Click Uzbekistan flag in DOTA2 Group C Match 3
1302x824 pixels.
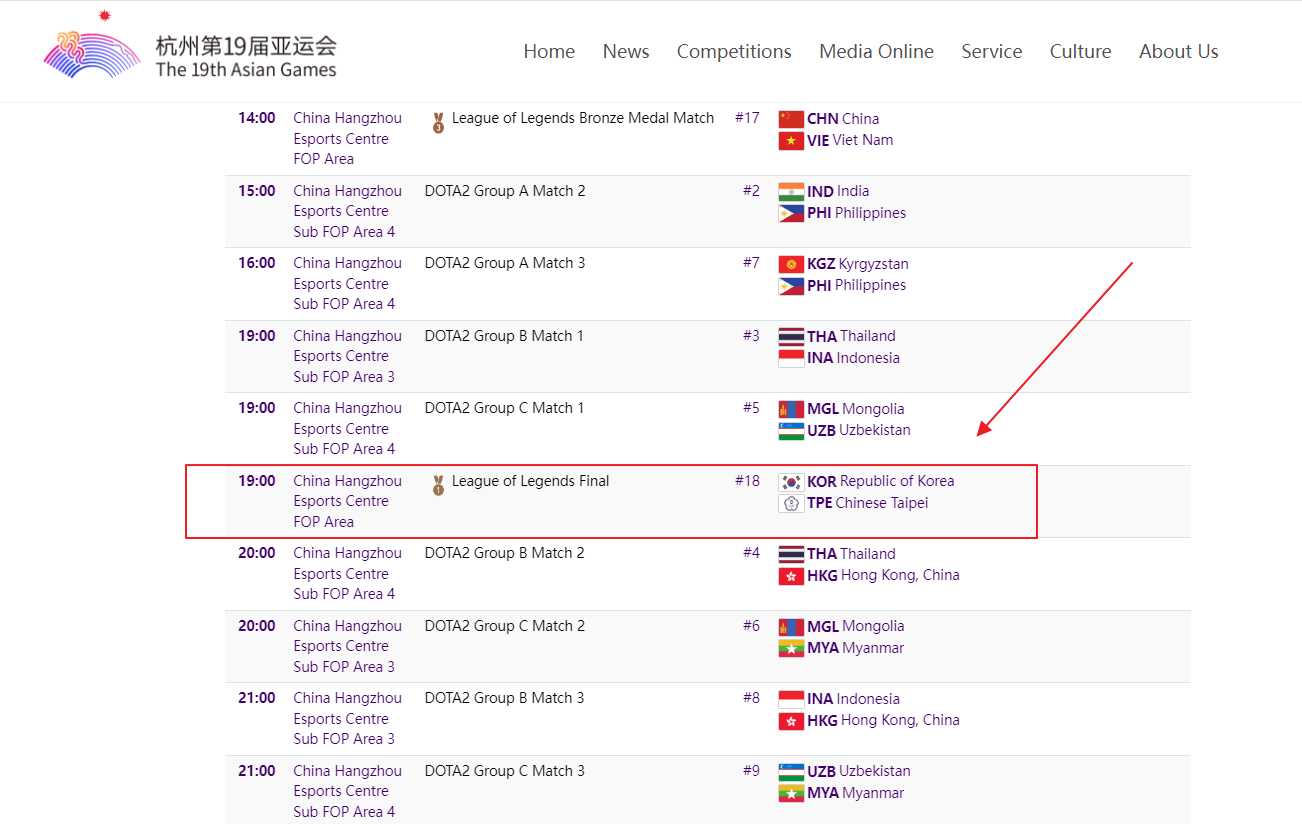tap(791, 772)
